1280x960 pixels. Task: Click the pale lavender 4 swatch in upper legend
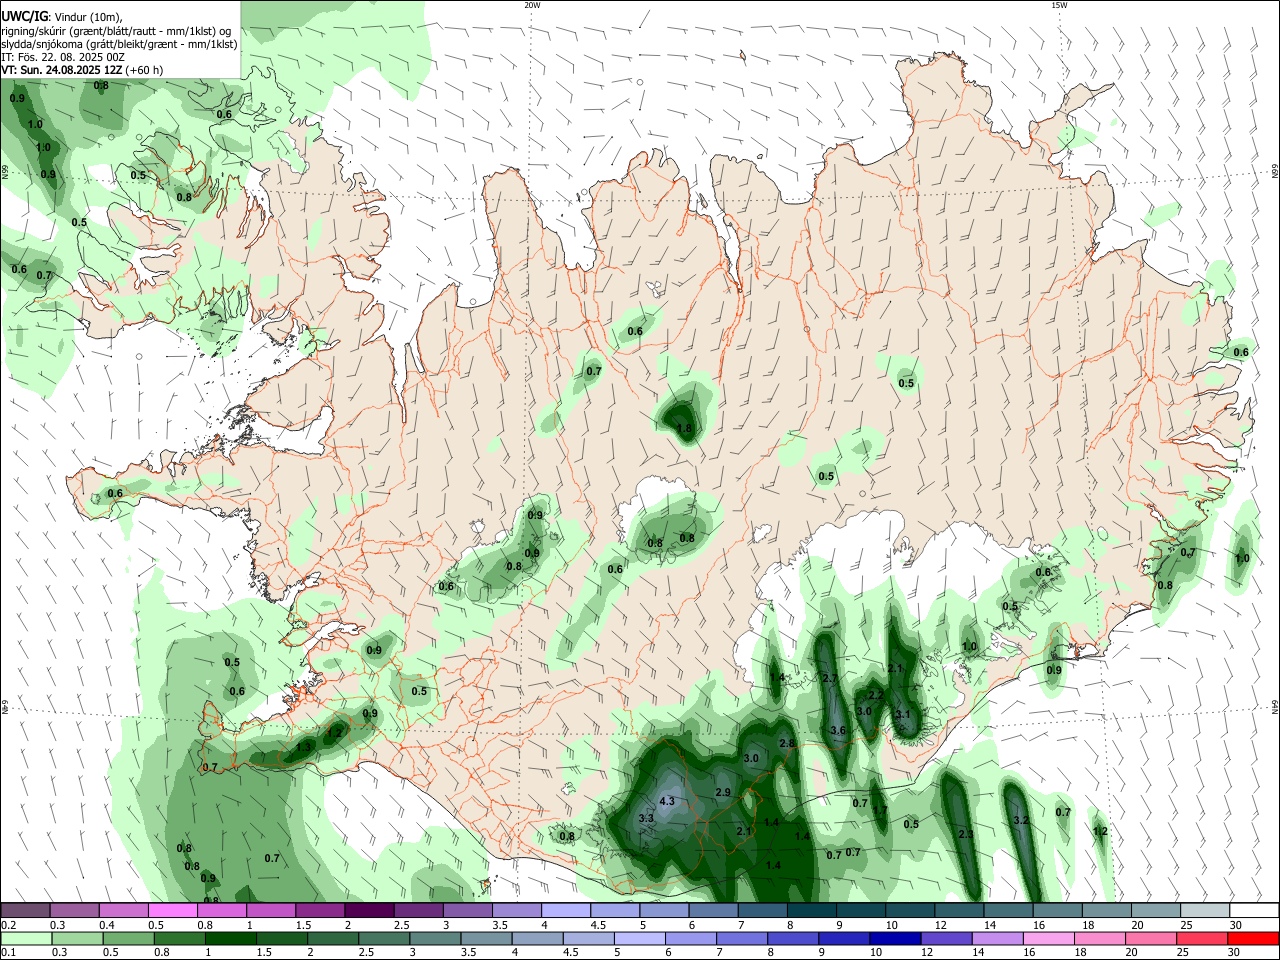(x=564, y=910)
